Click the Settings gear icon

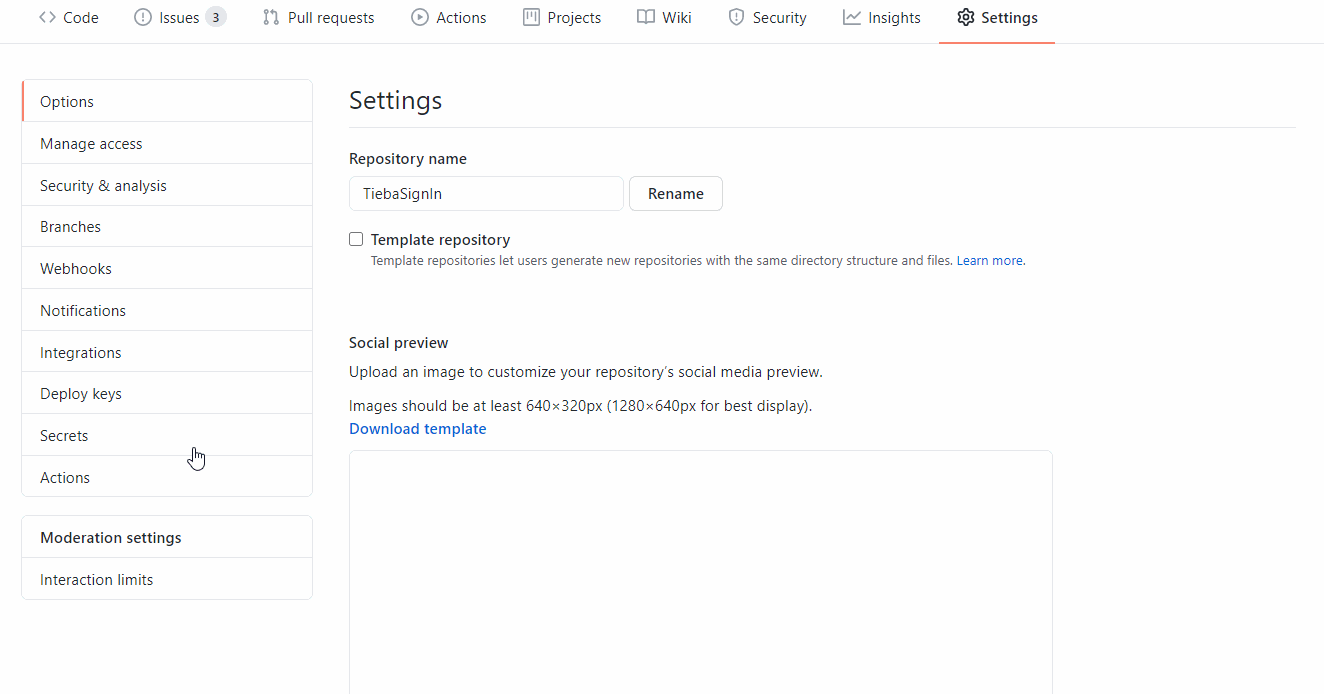pyautogui.click(x=965, y=17)
